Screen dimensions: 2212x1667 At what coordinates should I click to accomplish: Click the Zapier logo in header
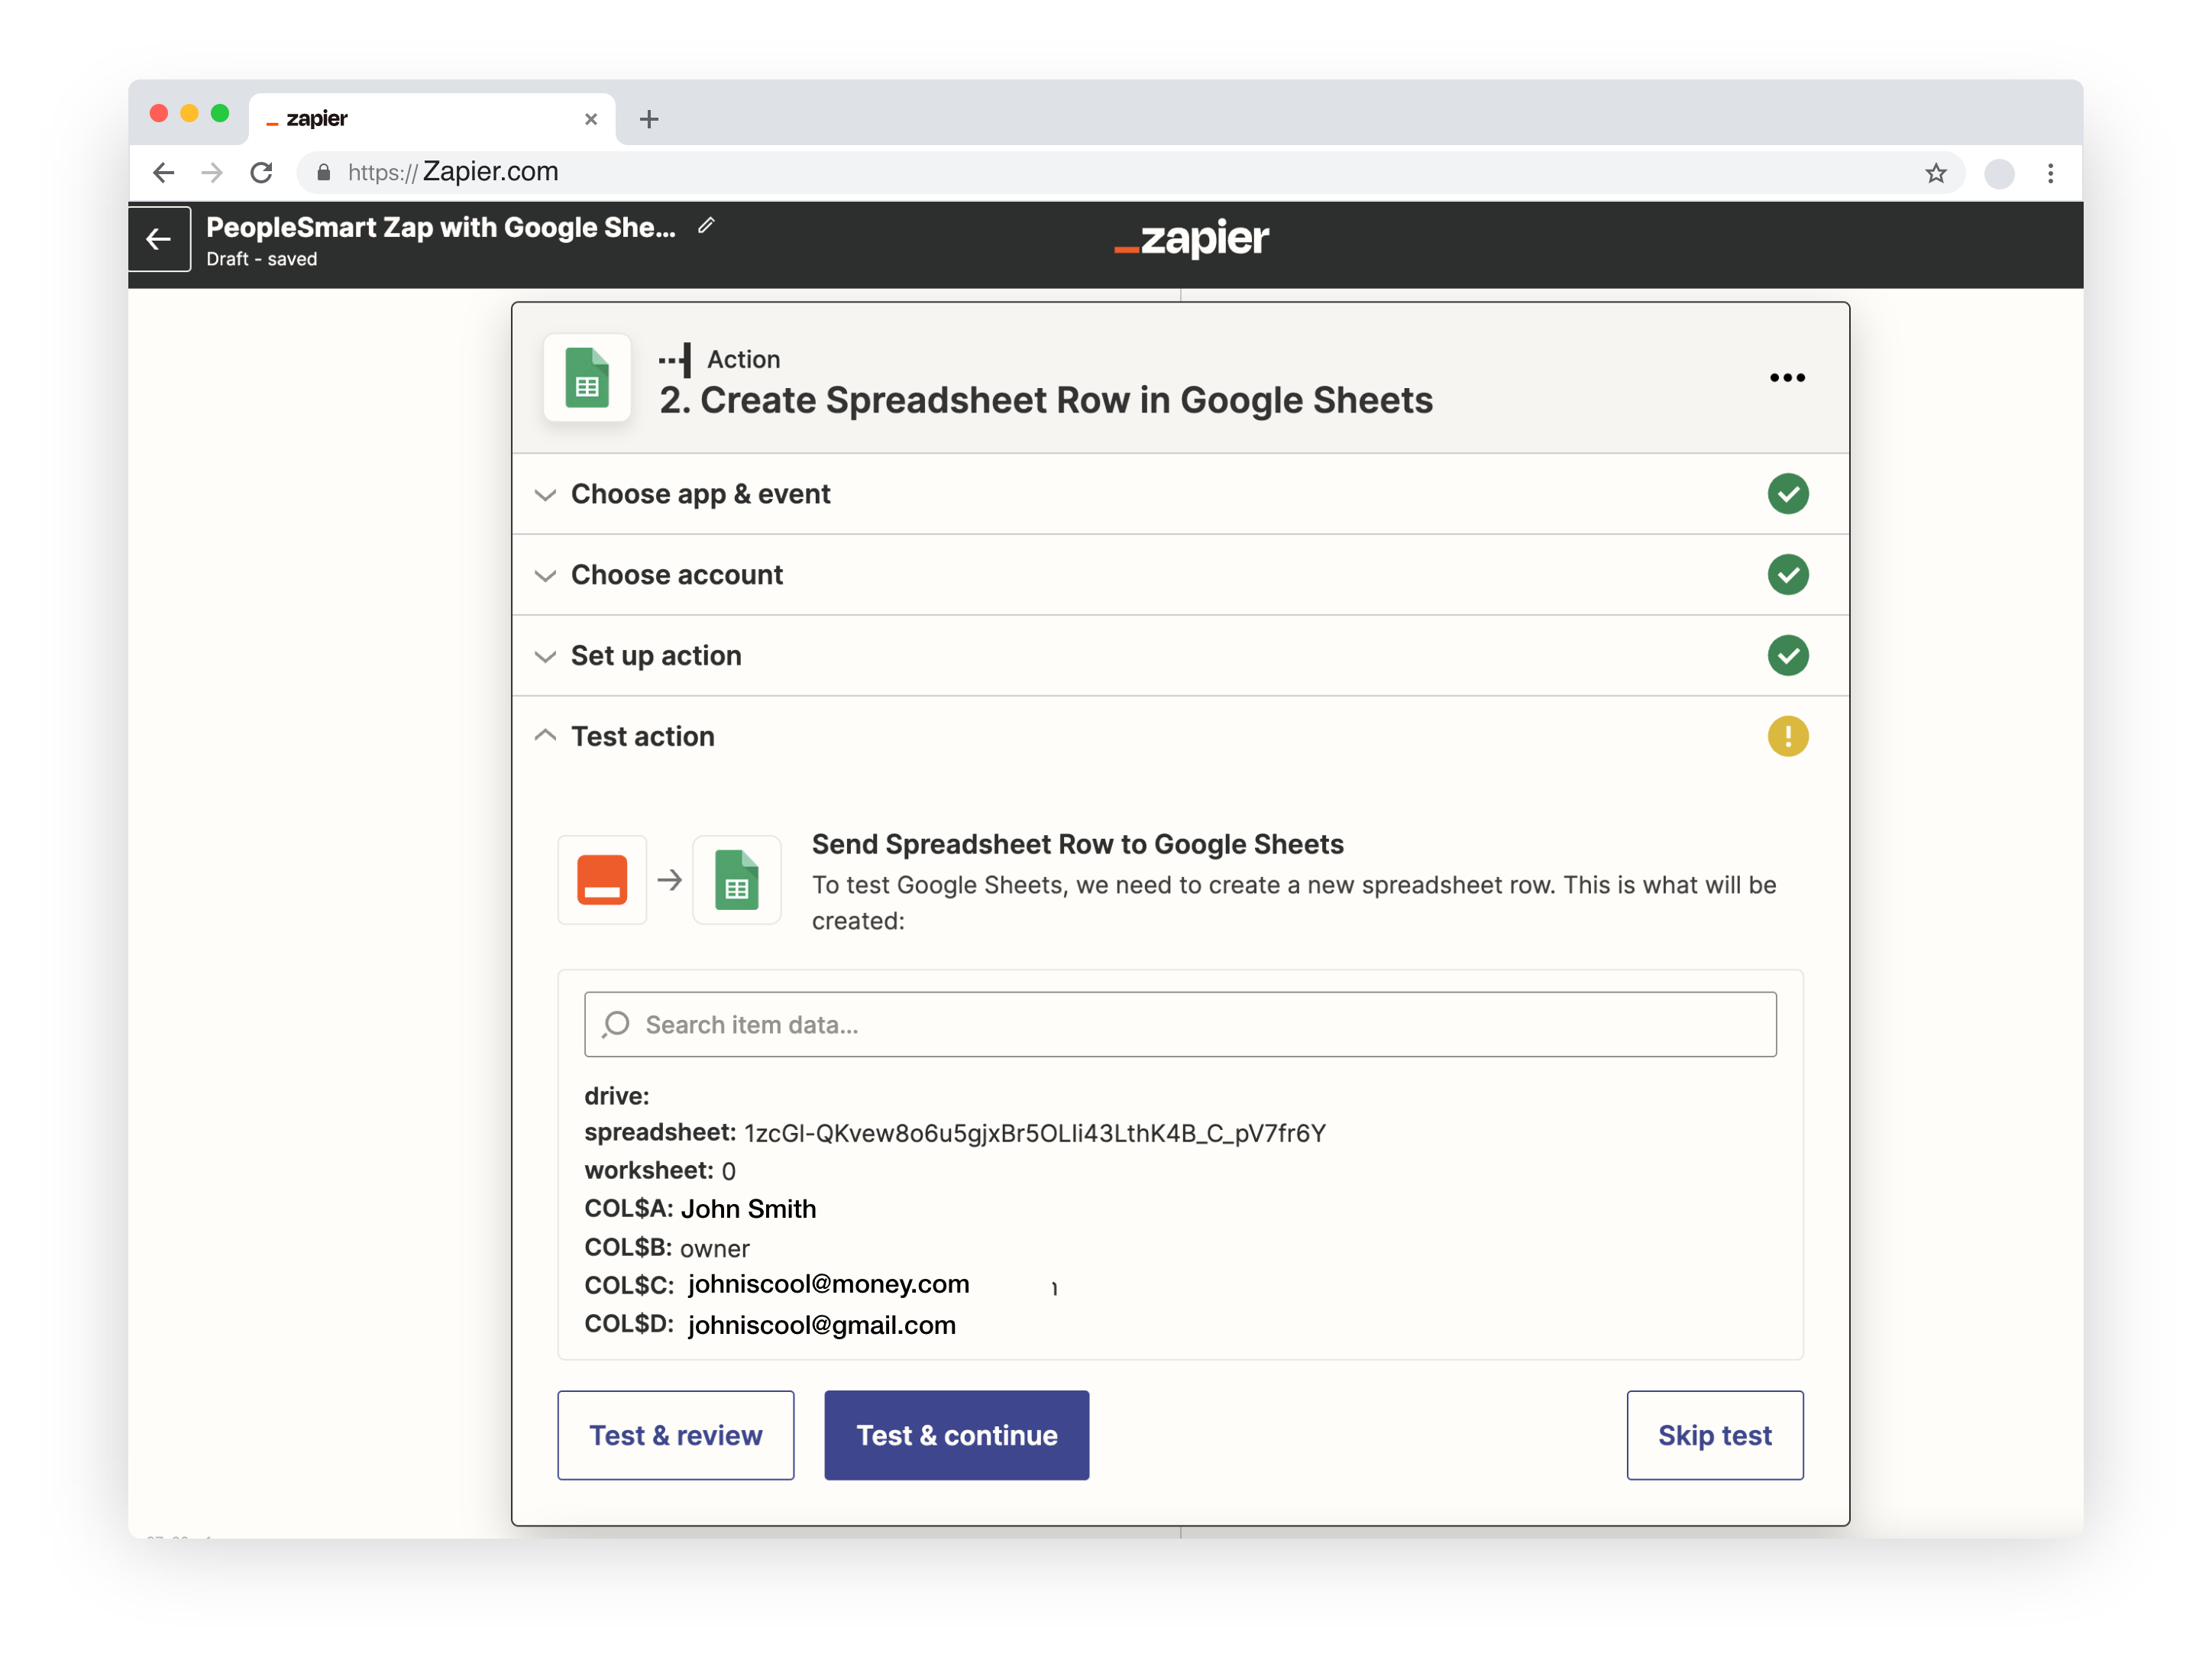point(1191,239)
